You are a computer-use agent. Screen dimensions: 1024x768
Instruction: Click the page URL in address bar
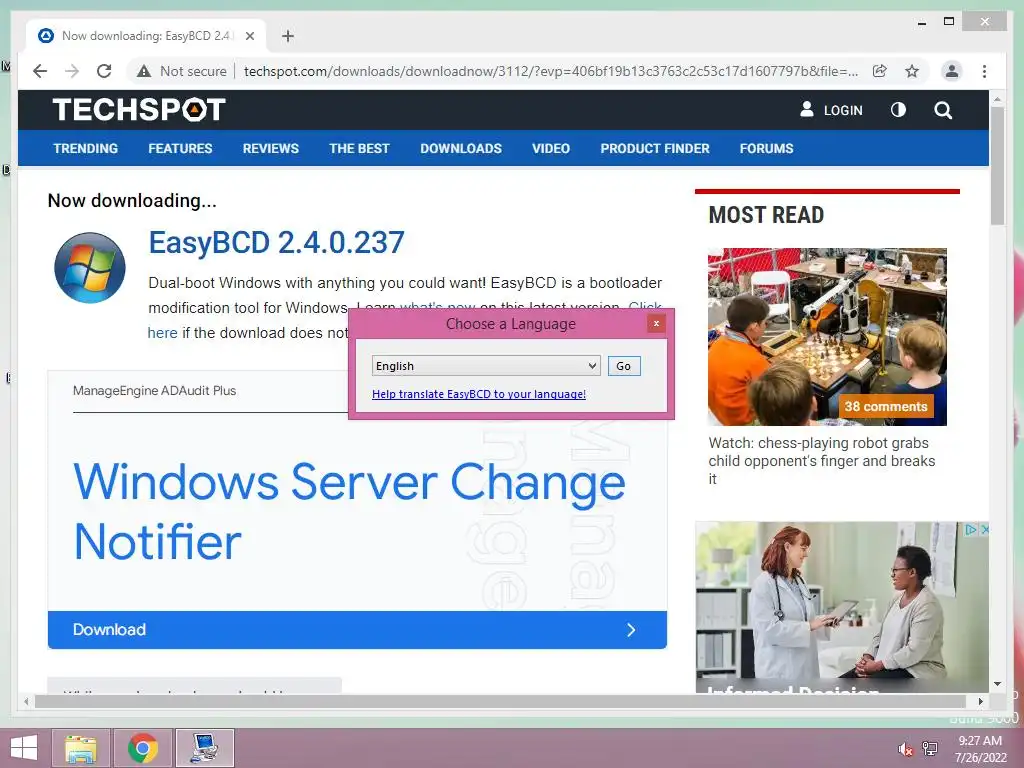[551, 71]
